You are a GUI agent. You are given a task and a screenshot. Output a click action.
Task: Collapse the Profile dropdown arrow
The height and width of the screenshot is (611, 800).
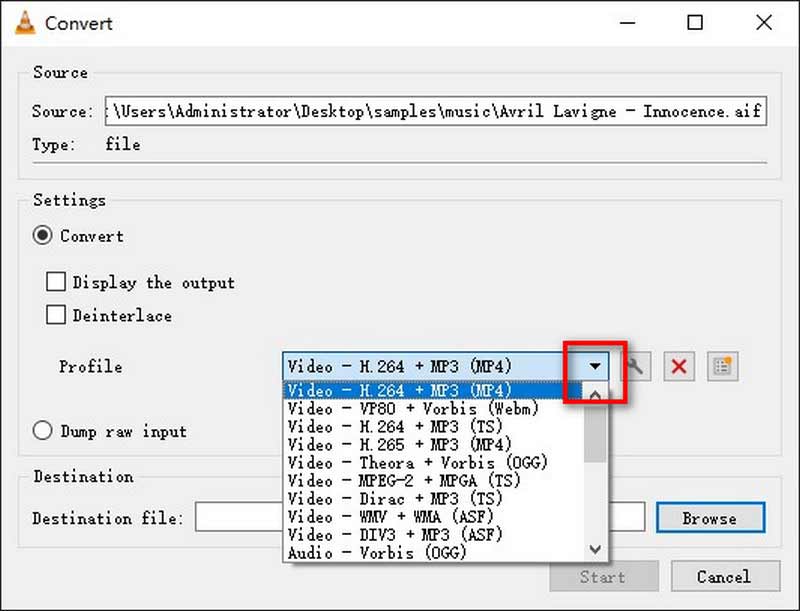[x=594, y=366]
